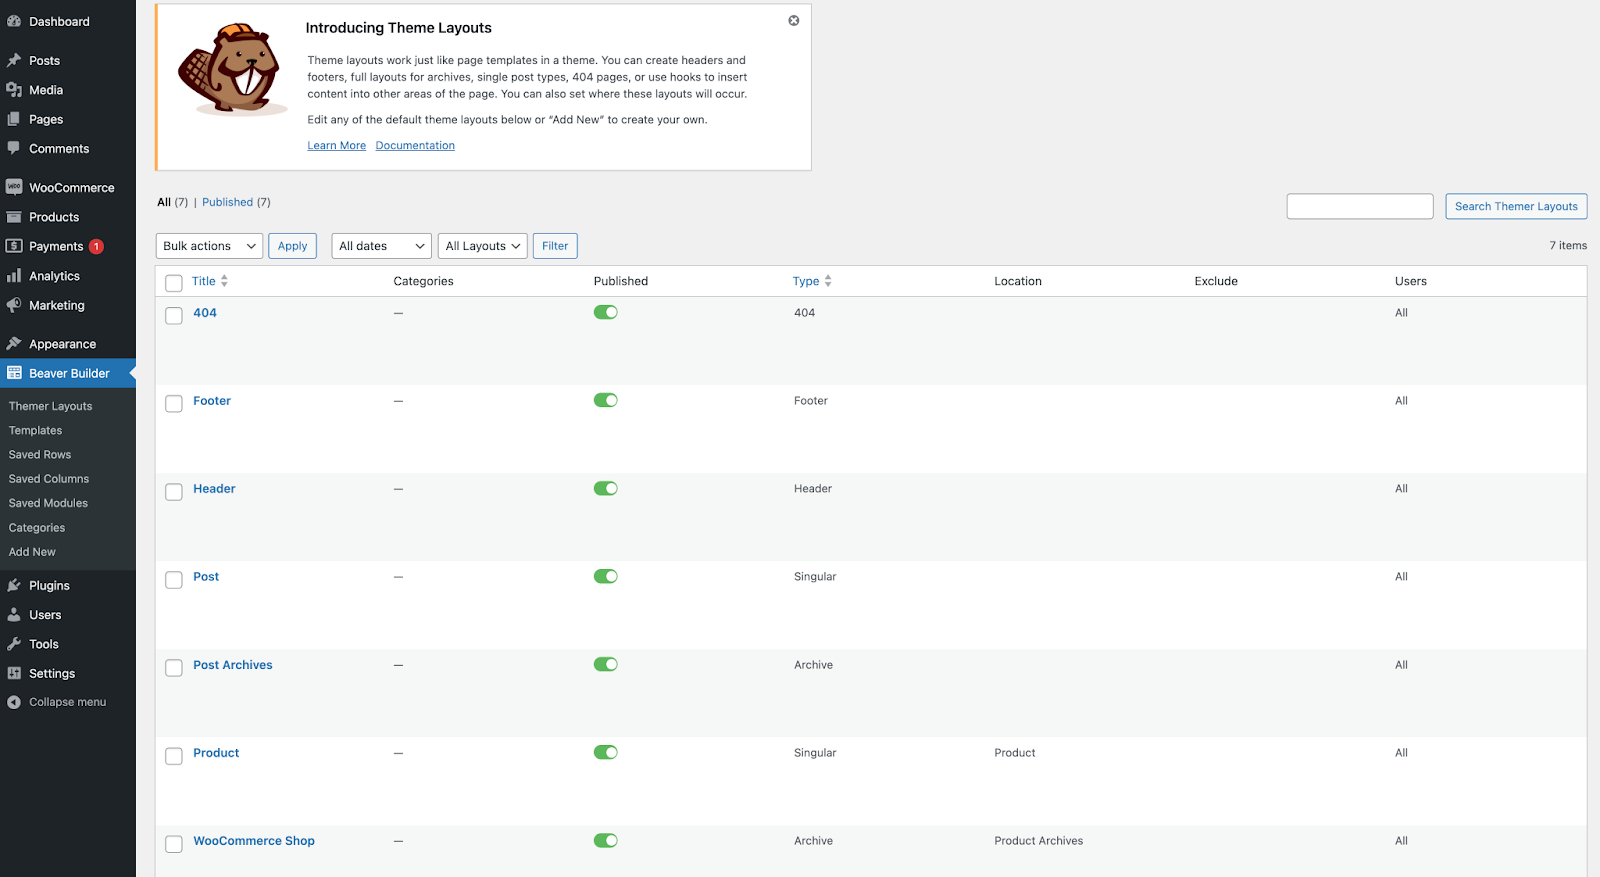The image size is (1600, 877).
Task: Click the Dashboard gauge icon
Action: point(14,21)
